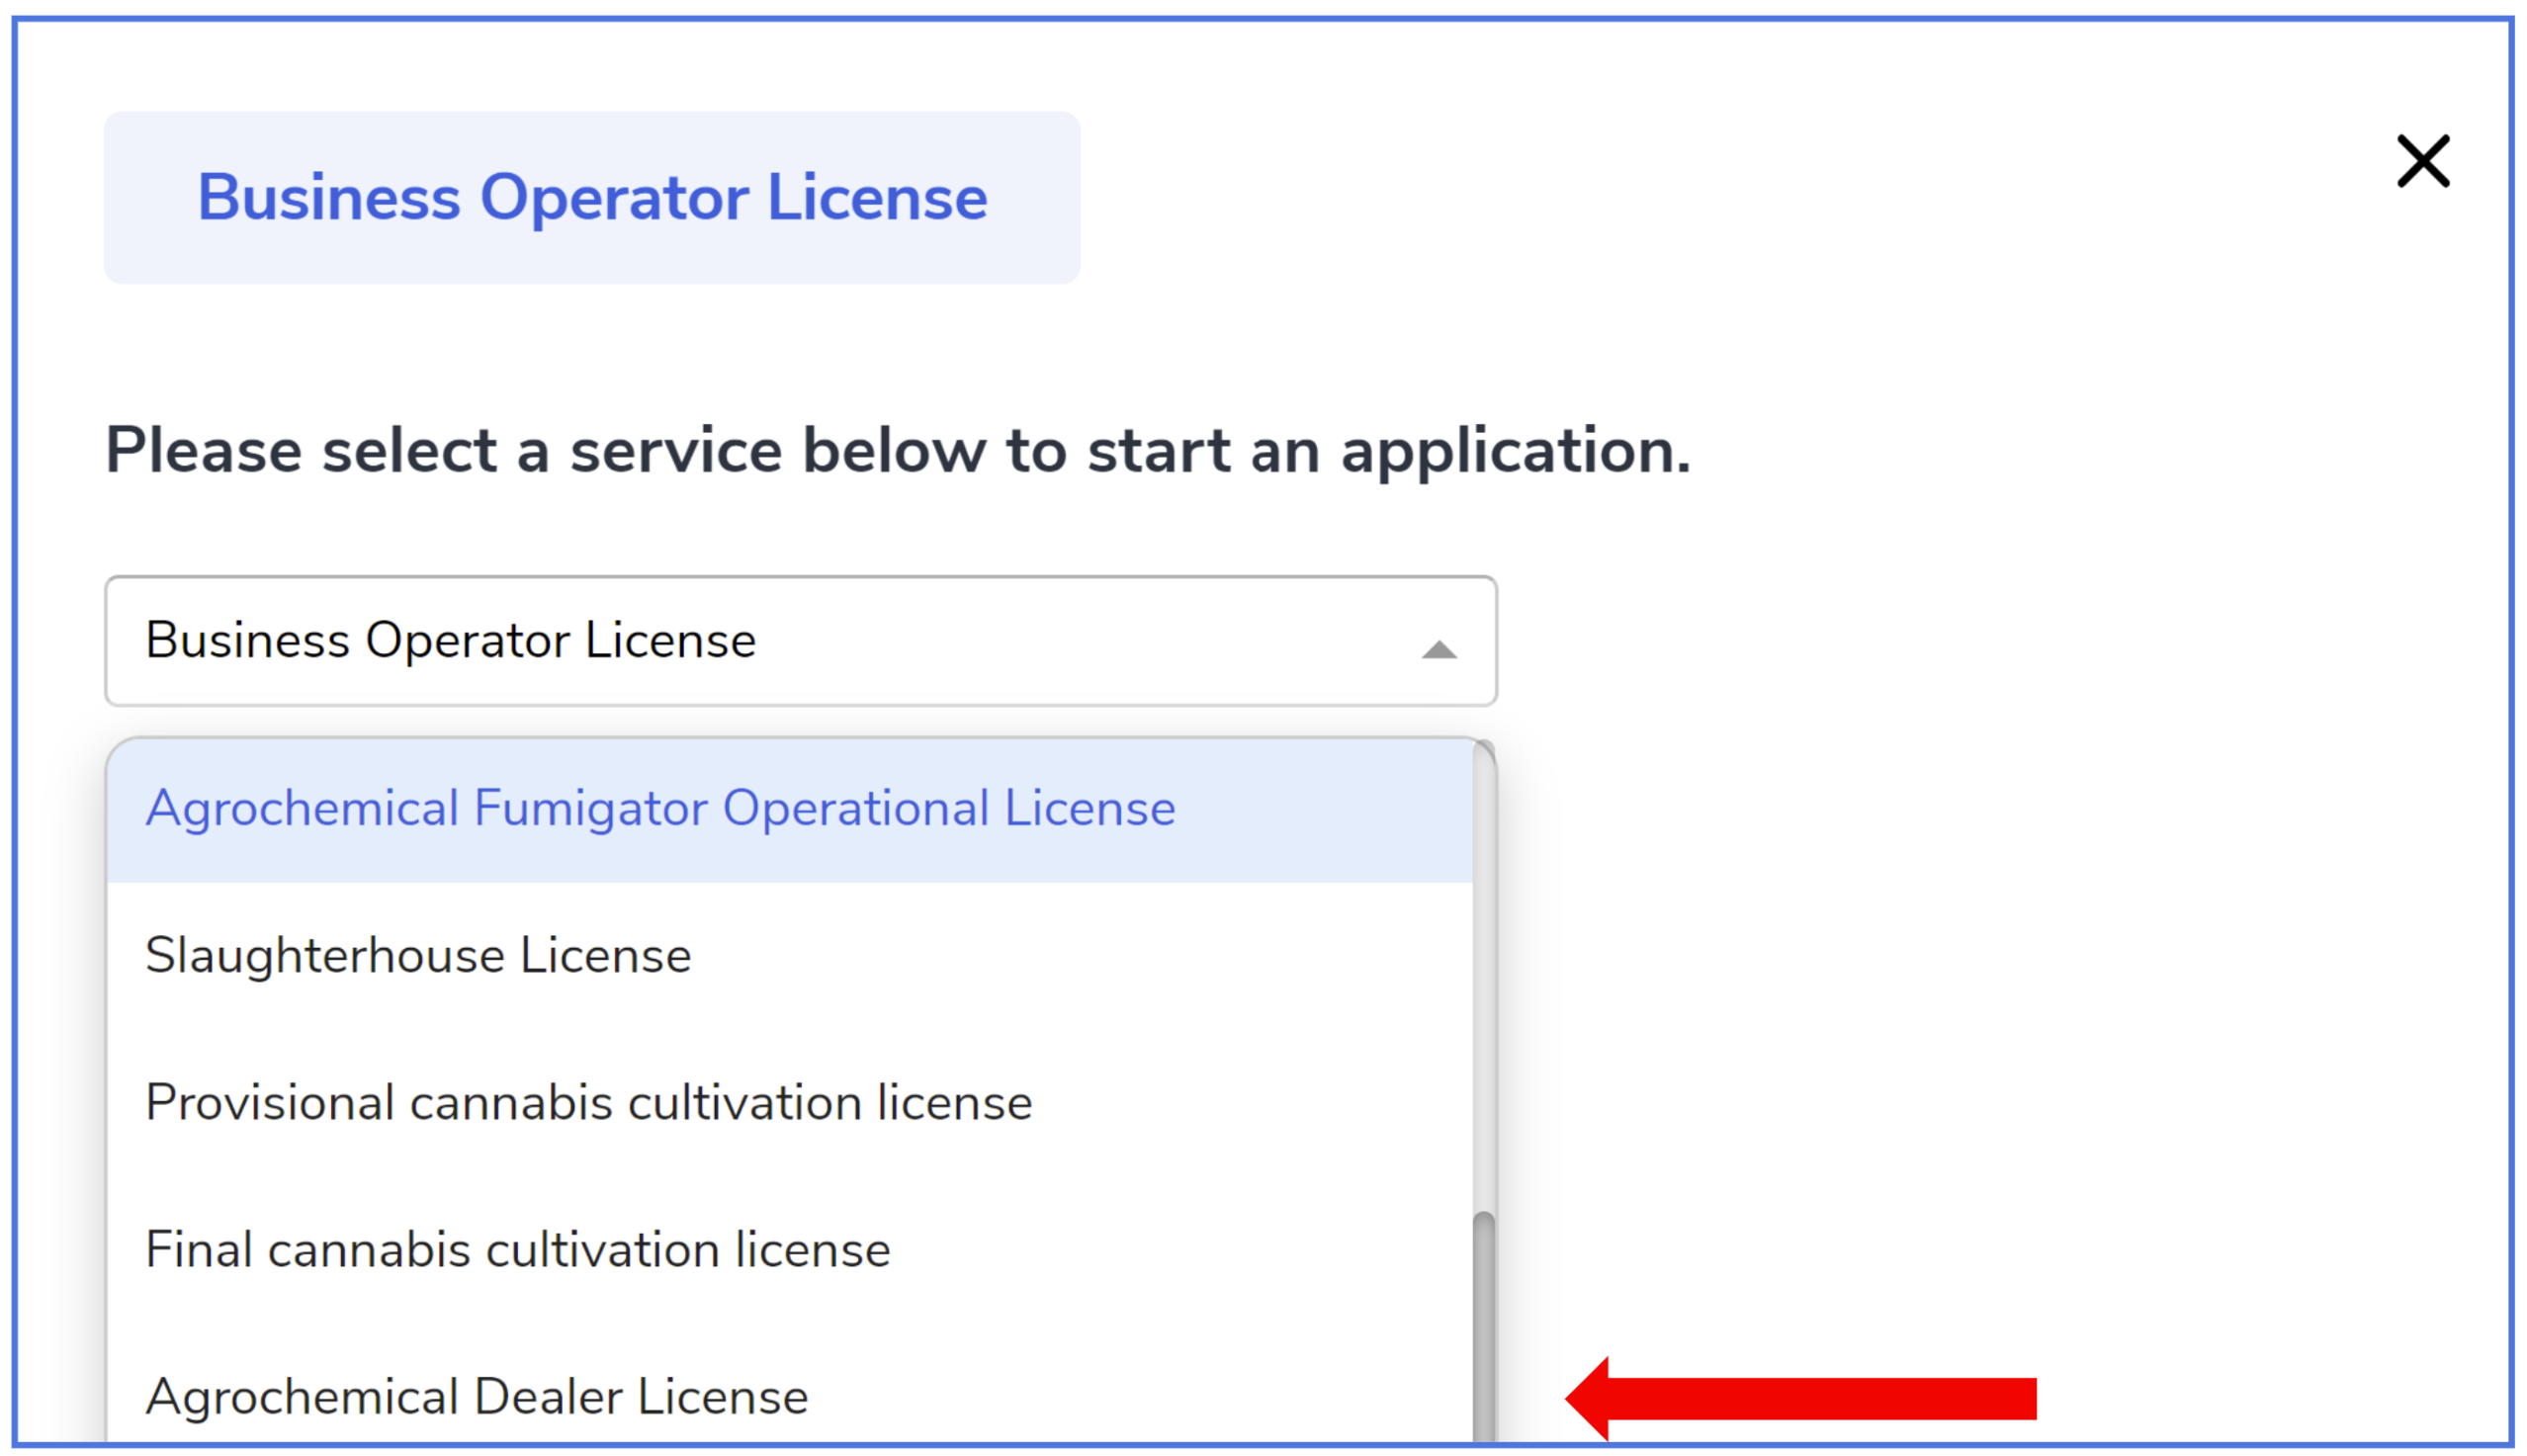
Task: Click the Business Operator License header badge
Action: click(x=592, y=197)
